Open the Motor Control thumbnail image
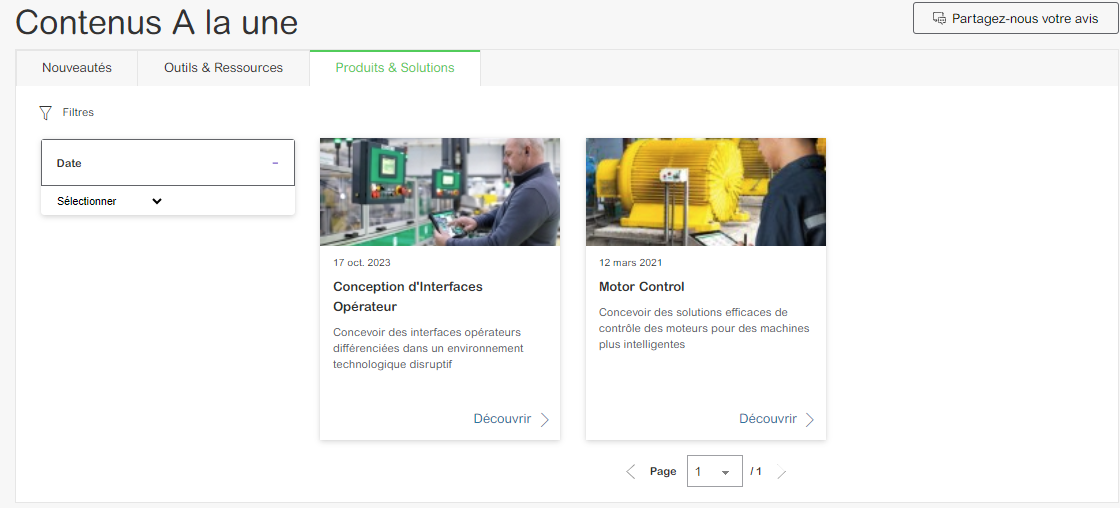Image resolution: width=1120 pixels, height=508 pixels. [706, 192]
